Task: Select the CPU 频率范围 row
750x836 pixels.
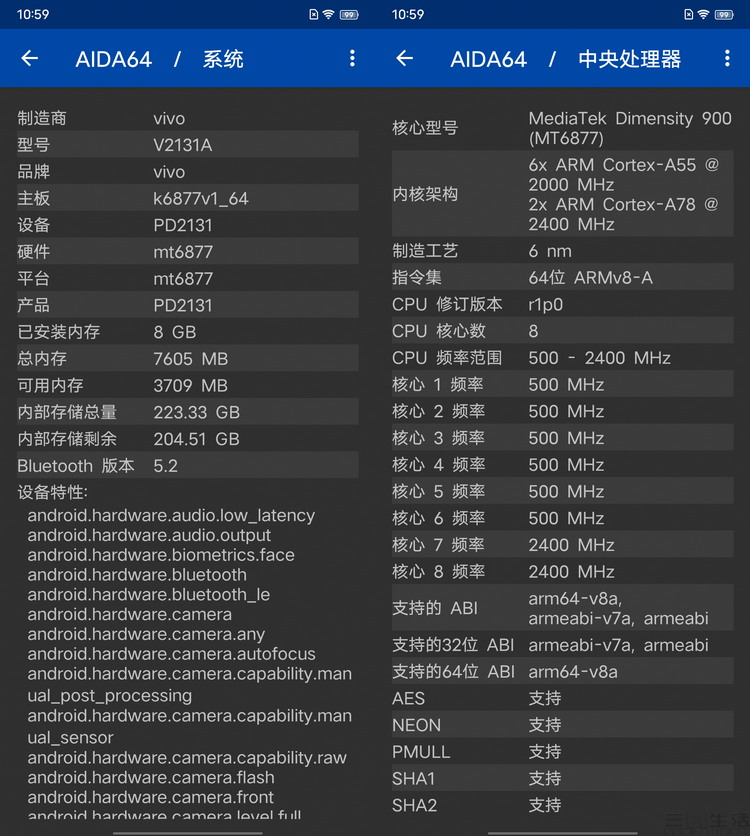Action: pos(562,357)
